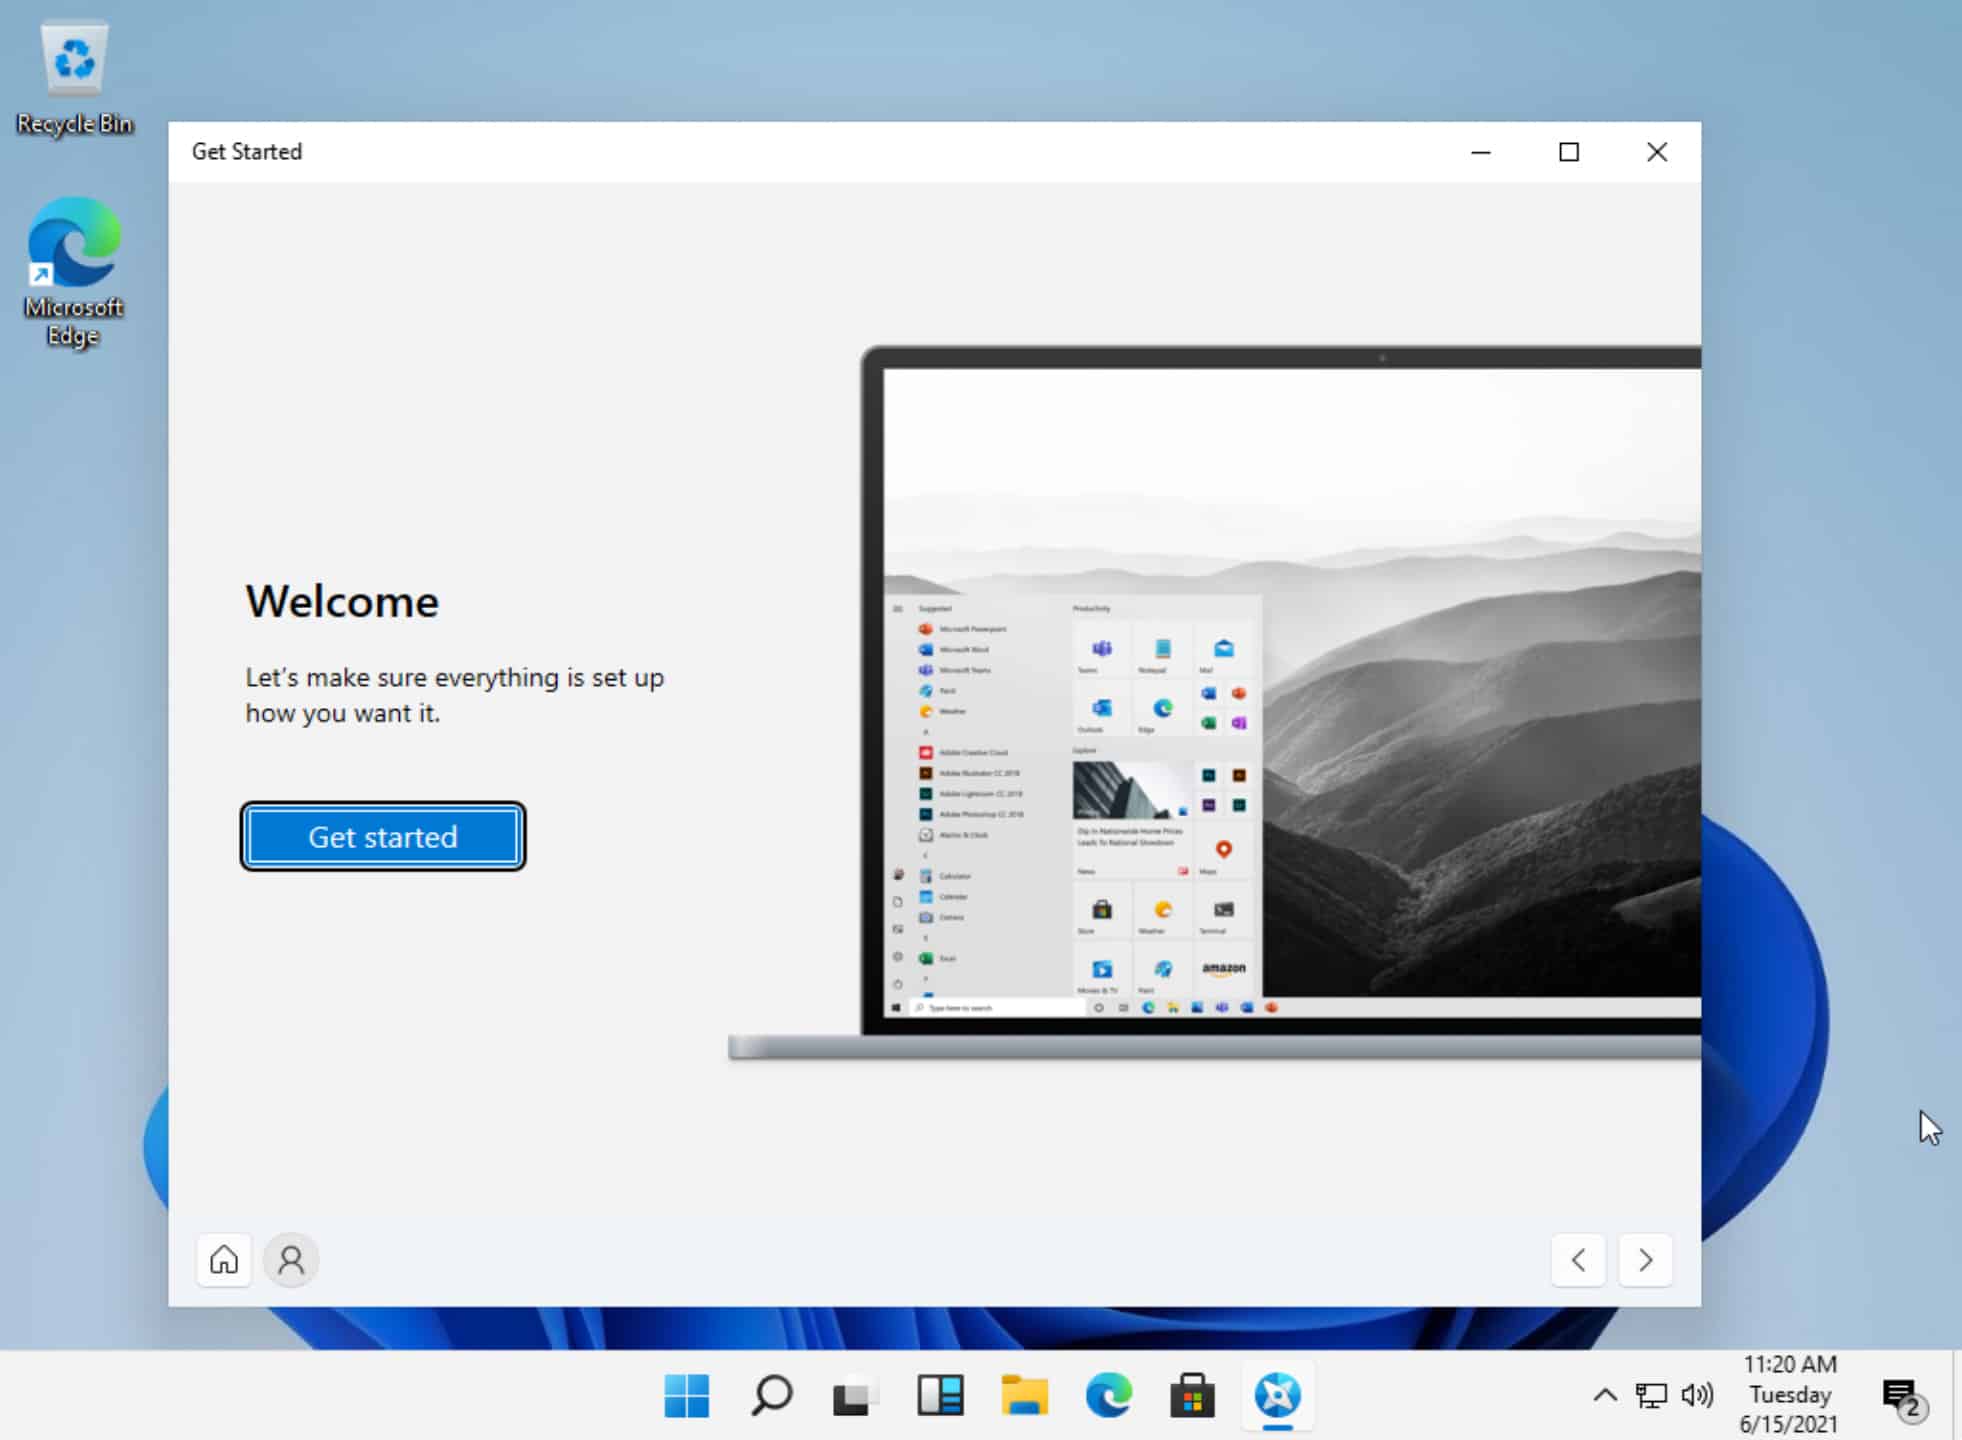Open the volume control in system tray

(1695, 1396)
